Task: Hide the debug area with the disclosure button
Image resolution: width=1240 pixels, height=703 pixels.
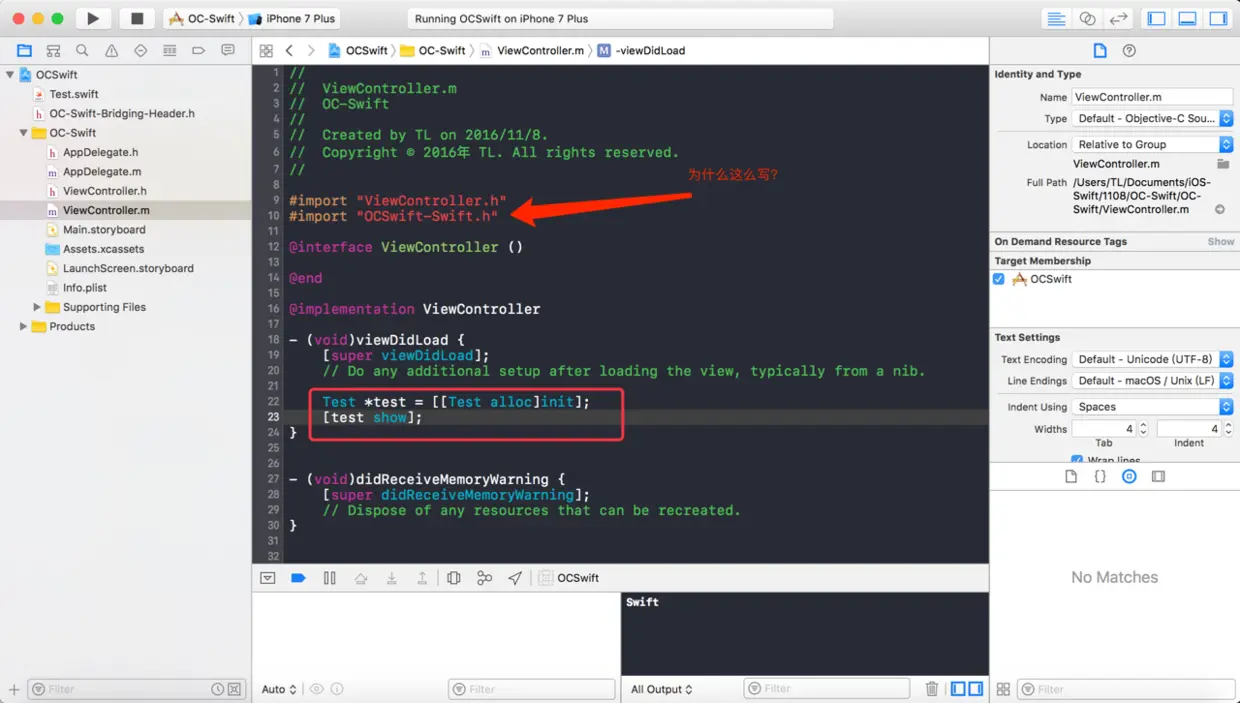Action: click(267, 578)
